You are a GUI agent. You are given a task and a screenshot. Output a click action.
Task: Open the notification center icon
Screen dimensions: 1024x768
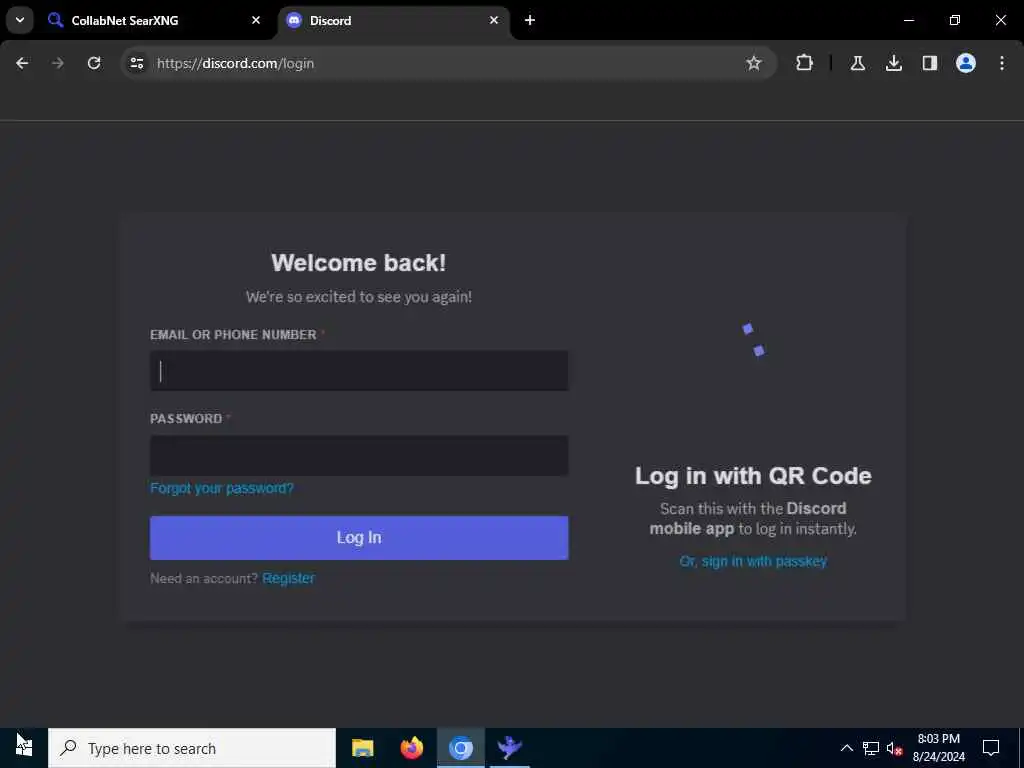991,748
